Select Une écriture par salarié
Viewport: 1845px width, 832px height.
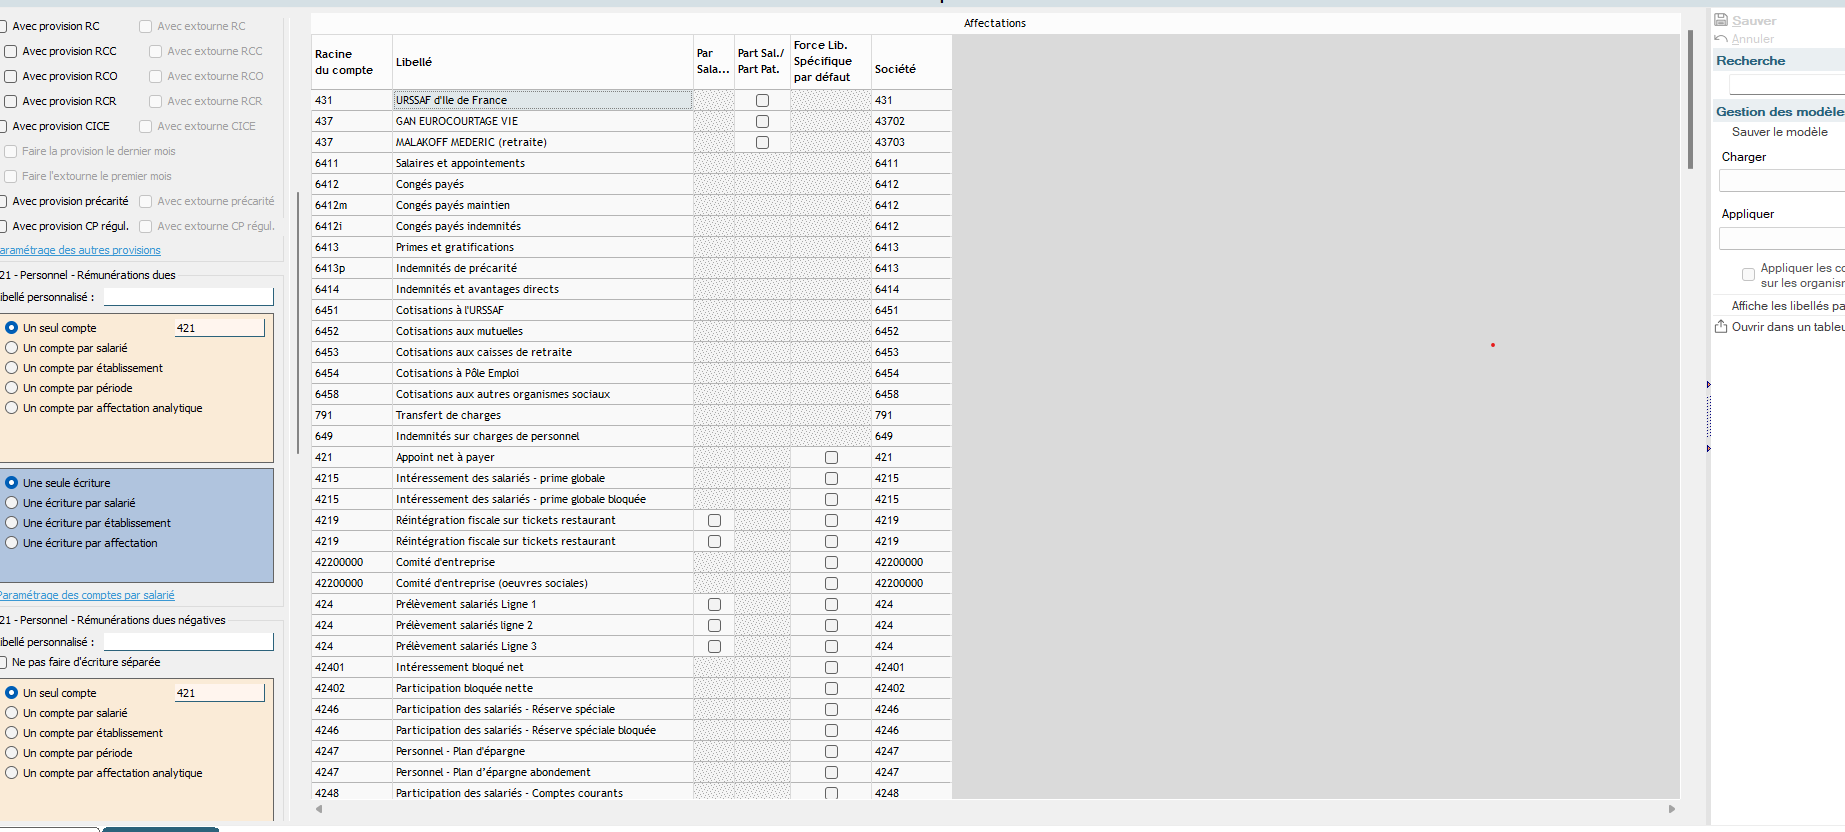tap(12, 503)
